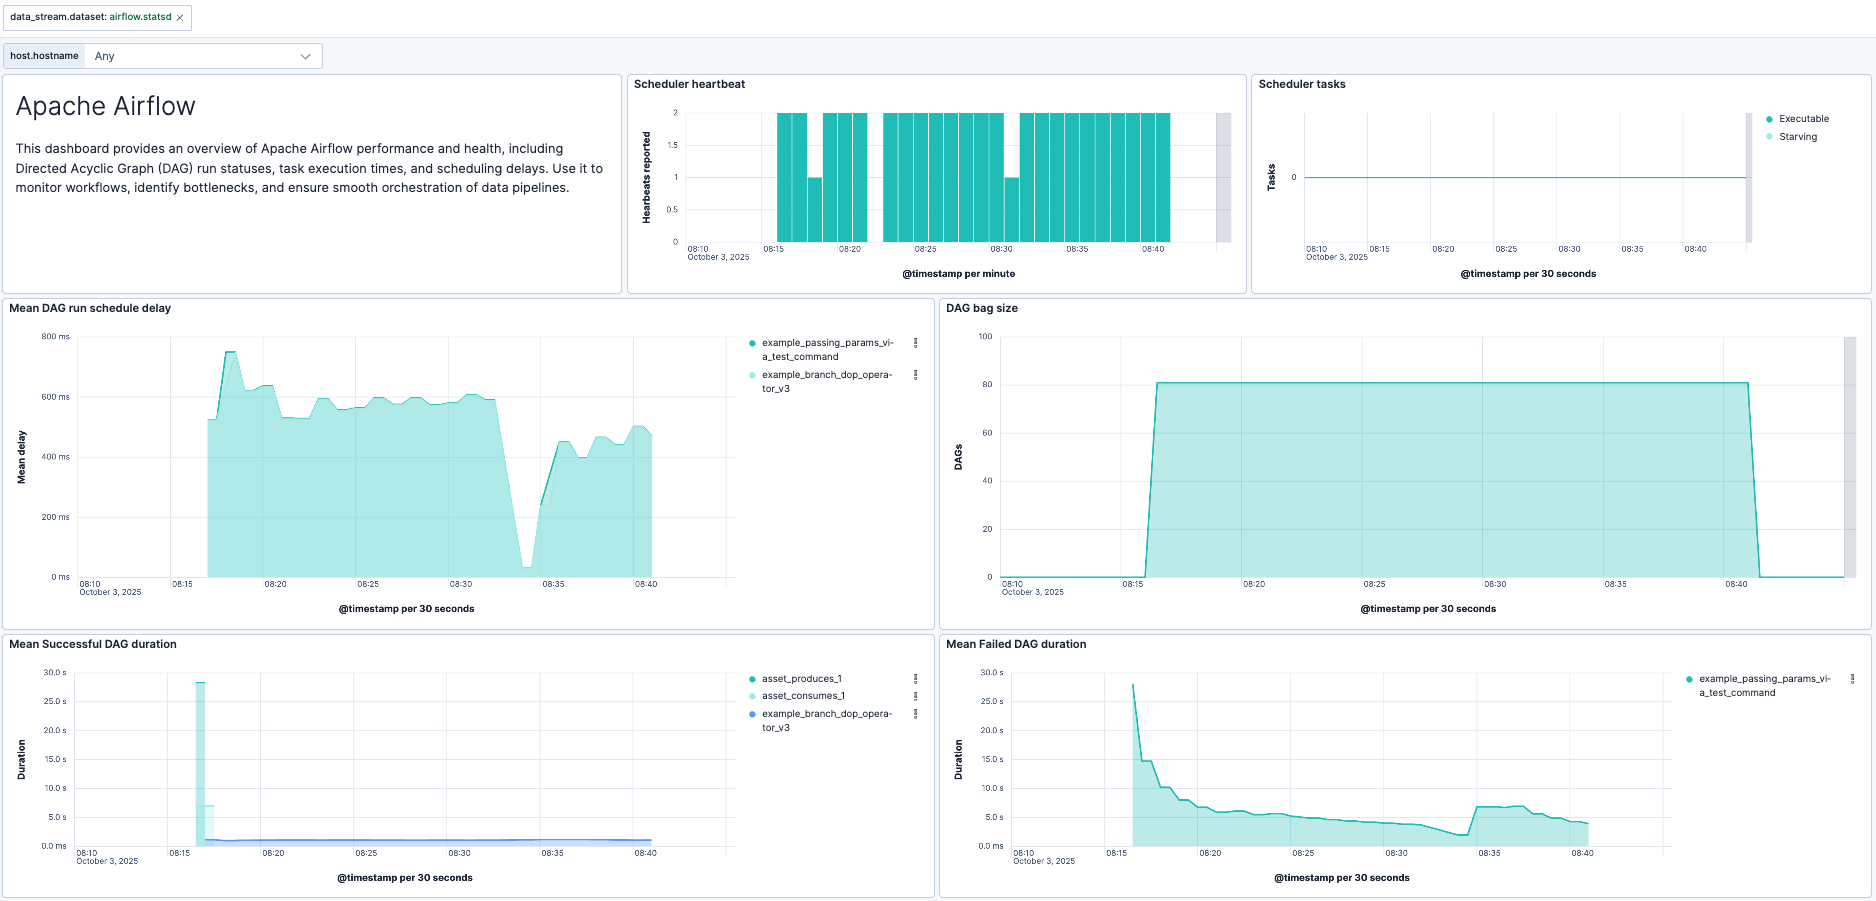Open legend options for asset_consumes_1
The height and width of the screenshot is (901, 1876).
tap(915, 696)
